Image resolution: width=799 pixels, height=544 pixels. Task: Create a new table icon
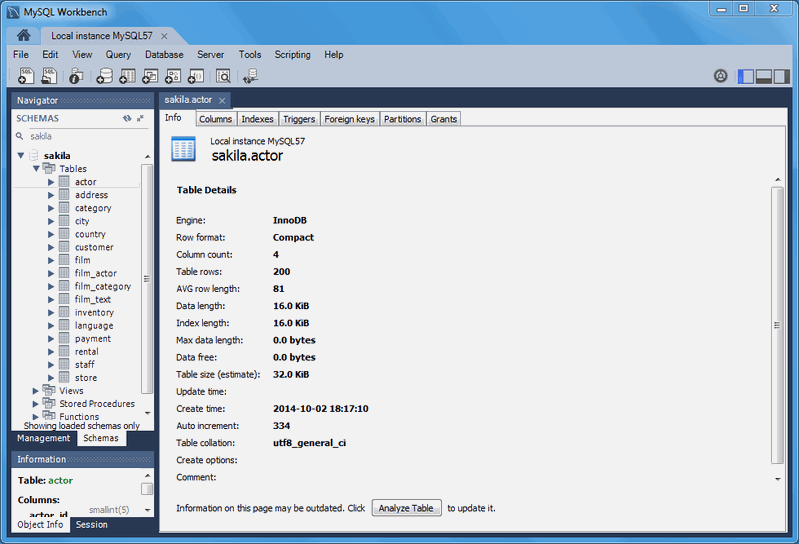coord(127,75)
